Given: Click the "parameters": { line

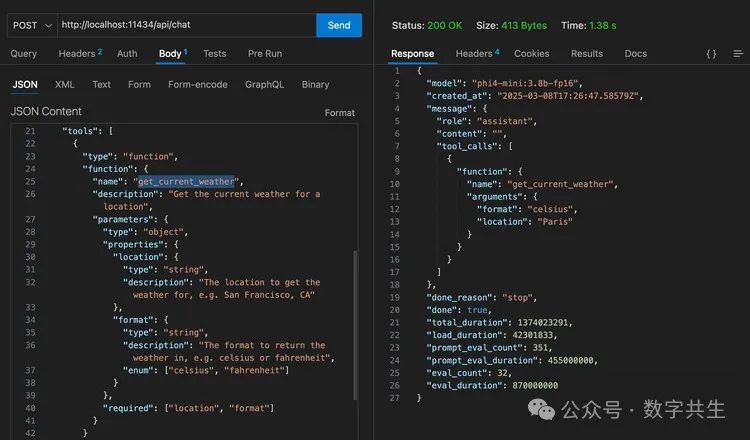Looking at the screenshot, I should point(131,220).
